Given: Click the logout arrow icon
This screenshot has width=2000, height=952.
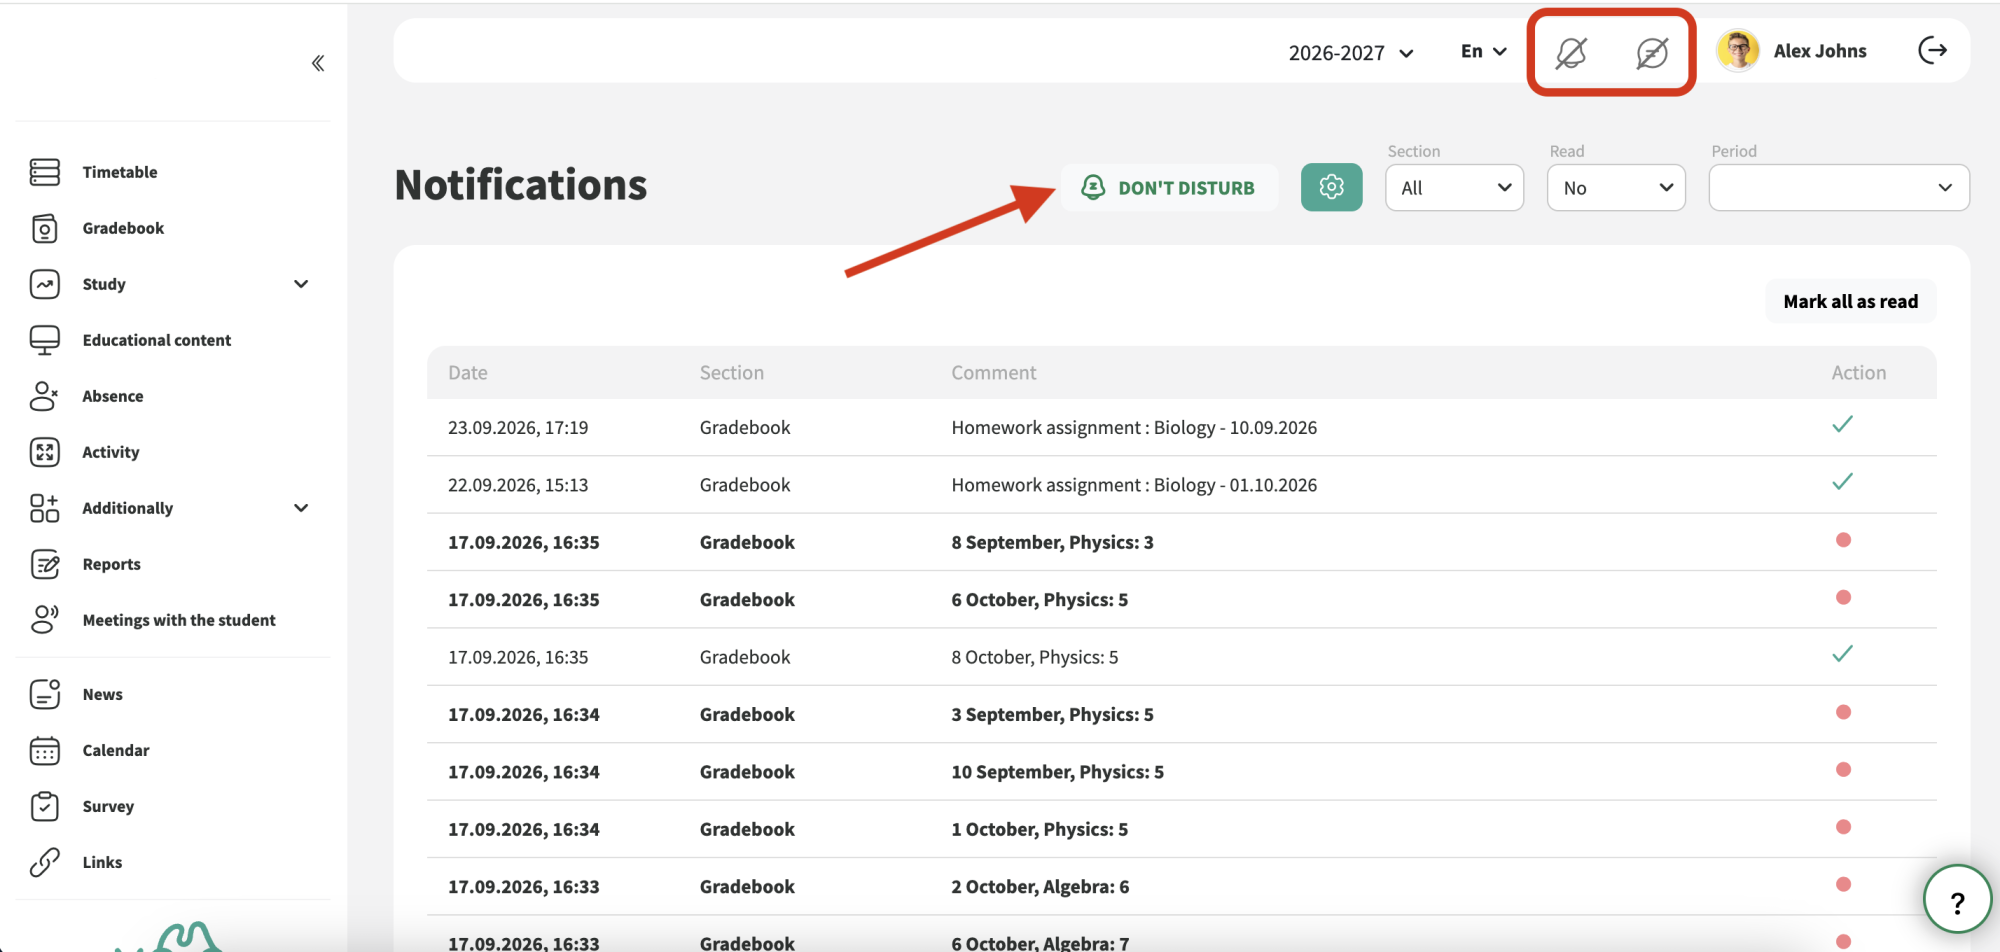Looking at the screenshot, I should tap(1932, 50).
